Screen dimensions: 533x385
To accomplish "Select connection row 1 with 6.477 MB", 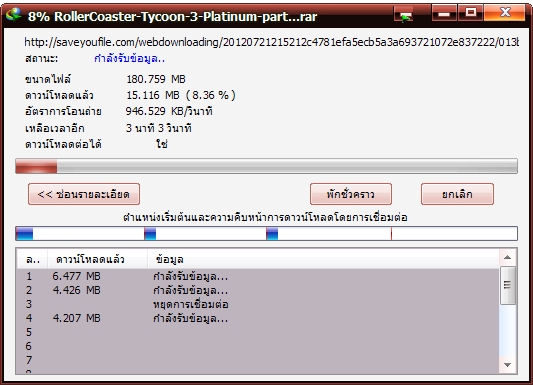I will tap(258, 276).
